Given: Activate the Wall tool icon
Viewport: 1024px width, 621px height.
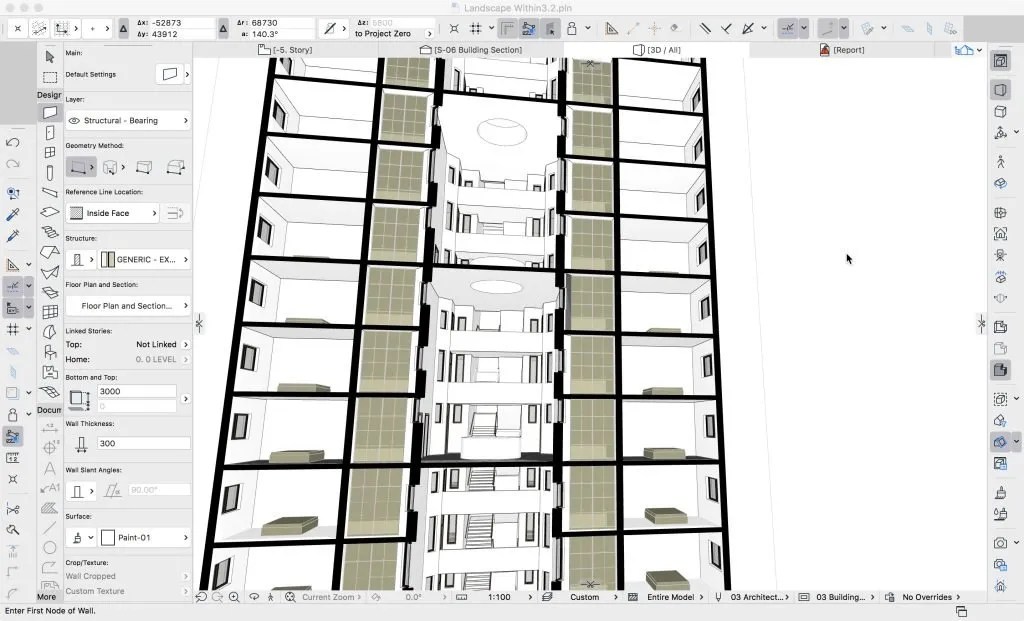Looking at the screenshot, I should click(x=50, y=112).
